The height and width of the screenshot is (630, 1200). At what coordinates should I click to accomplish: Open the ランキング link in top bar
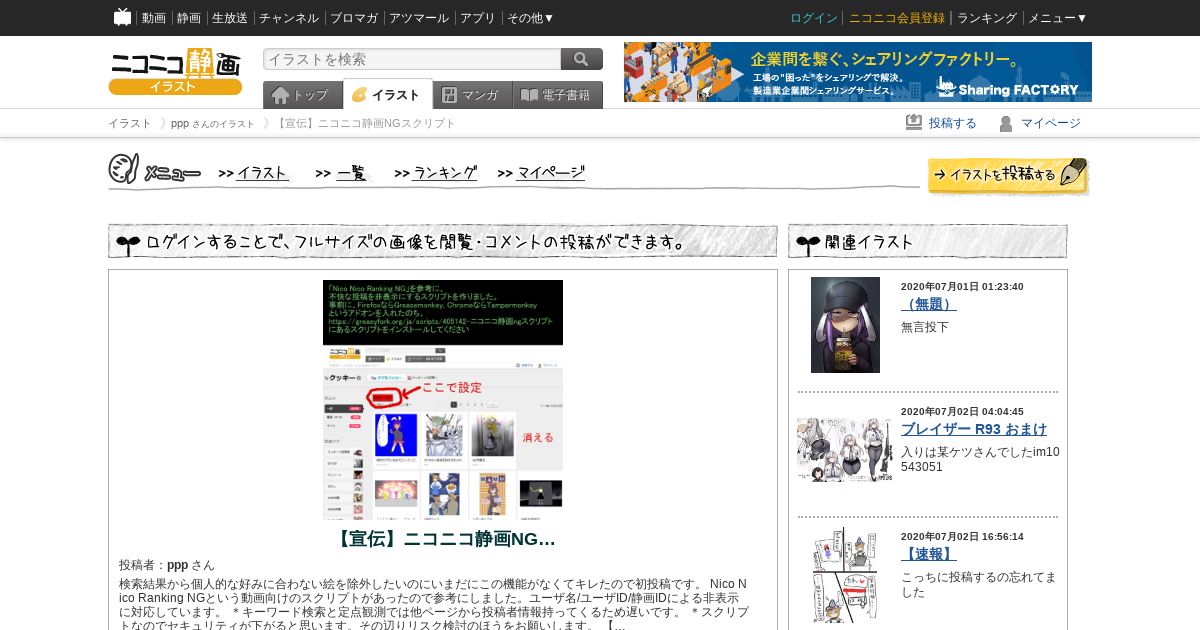pos(987,18)
